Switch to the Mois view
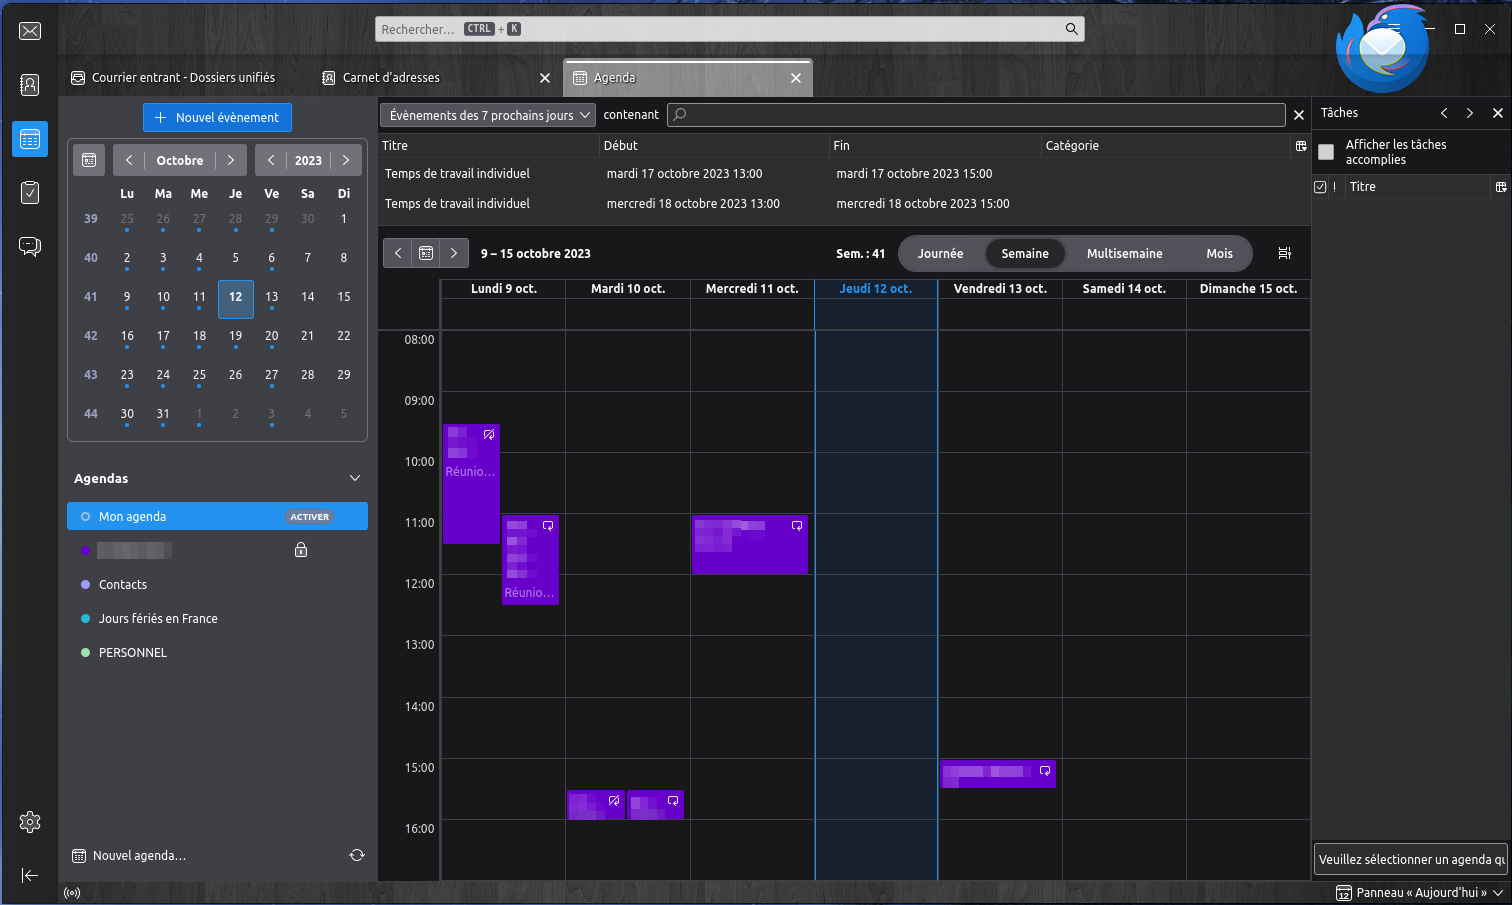The image size is (1512, 905). click(x=1219, y=254)
